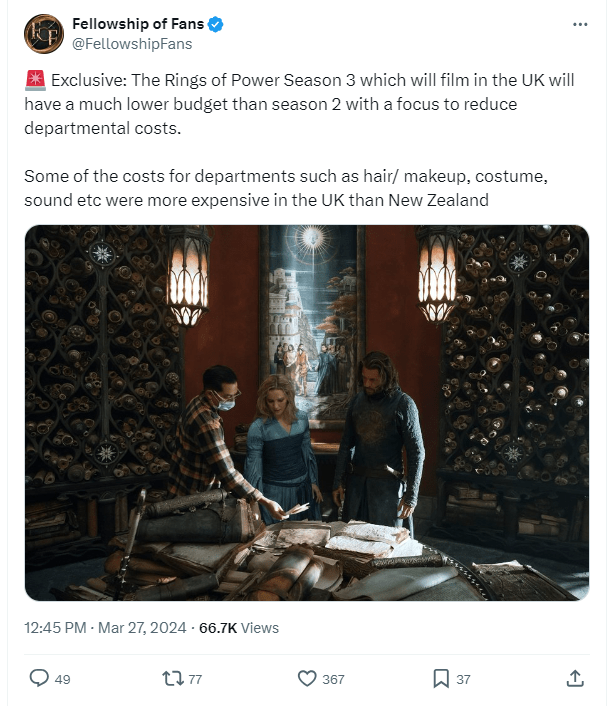
Task: Open the attached Rings of Power photo
Action: (307, 412)
